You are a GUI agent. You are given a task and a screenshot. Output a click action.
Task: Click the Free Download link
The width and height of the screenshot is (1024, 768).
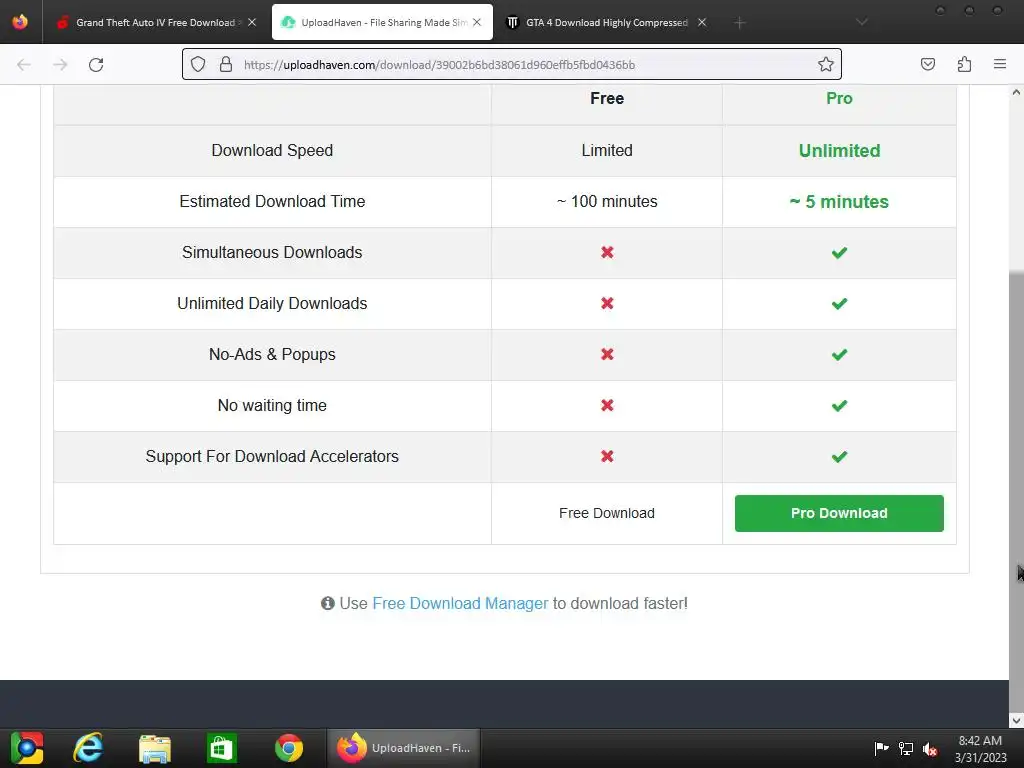pos(607,513)
